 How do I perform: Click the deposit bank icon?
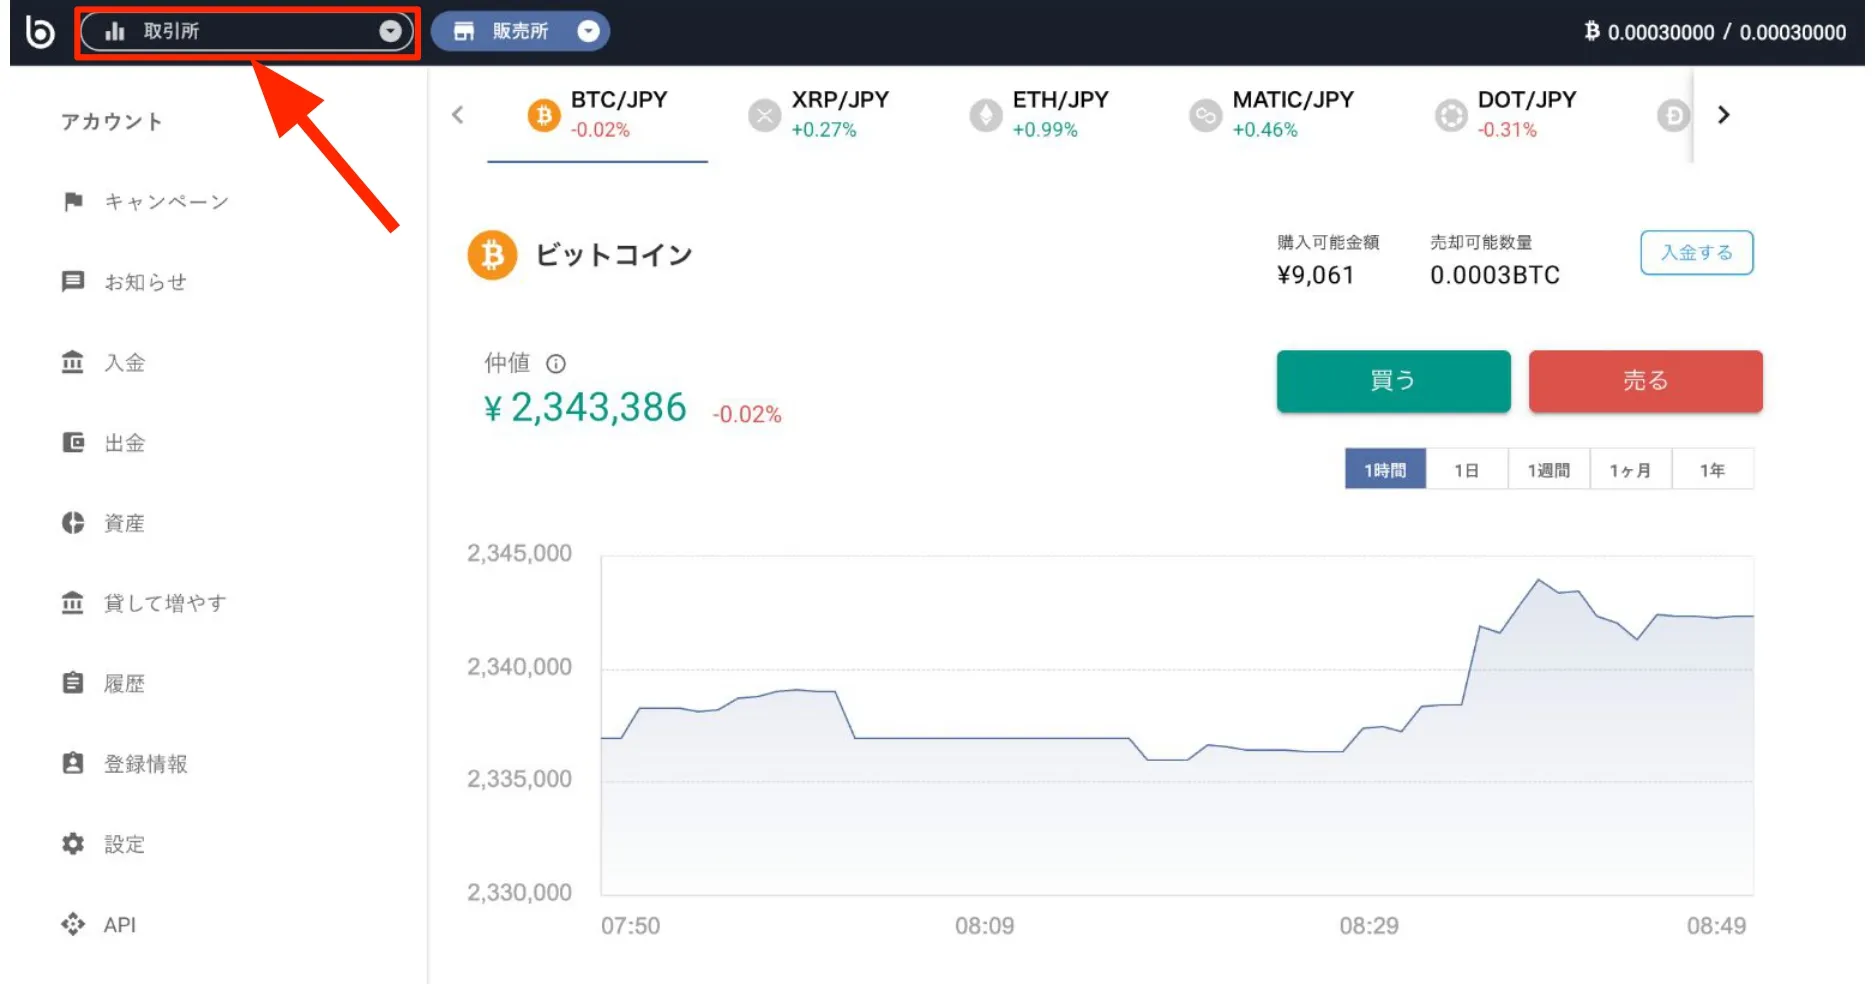(x=73, y=362)
